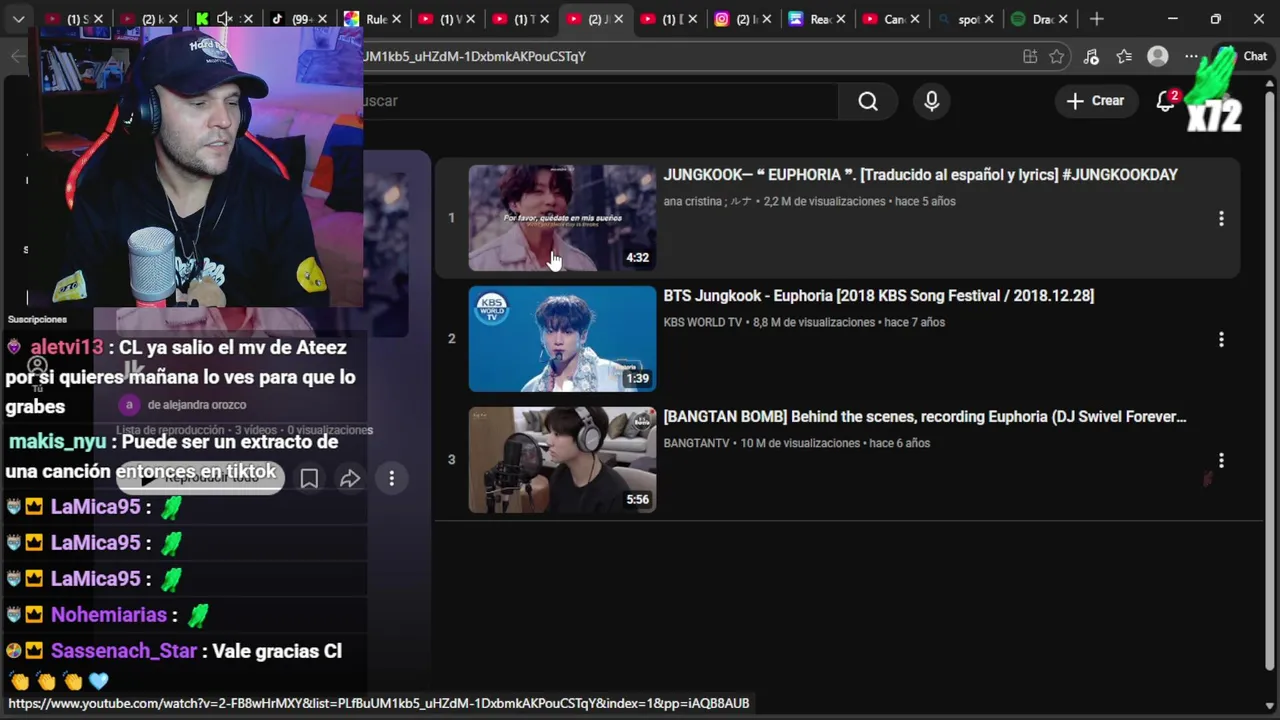Viewport: 1280px width, 720px height.
Task: Open title 'JUNGKOOK— EUPHORIA [Traducido al español y lyrics]'
Action: point(920,175)
